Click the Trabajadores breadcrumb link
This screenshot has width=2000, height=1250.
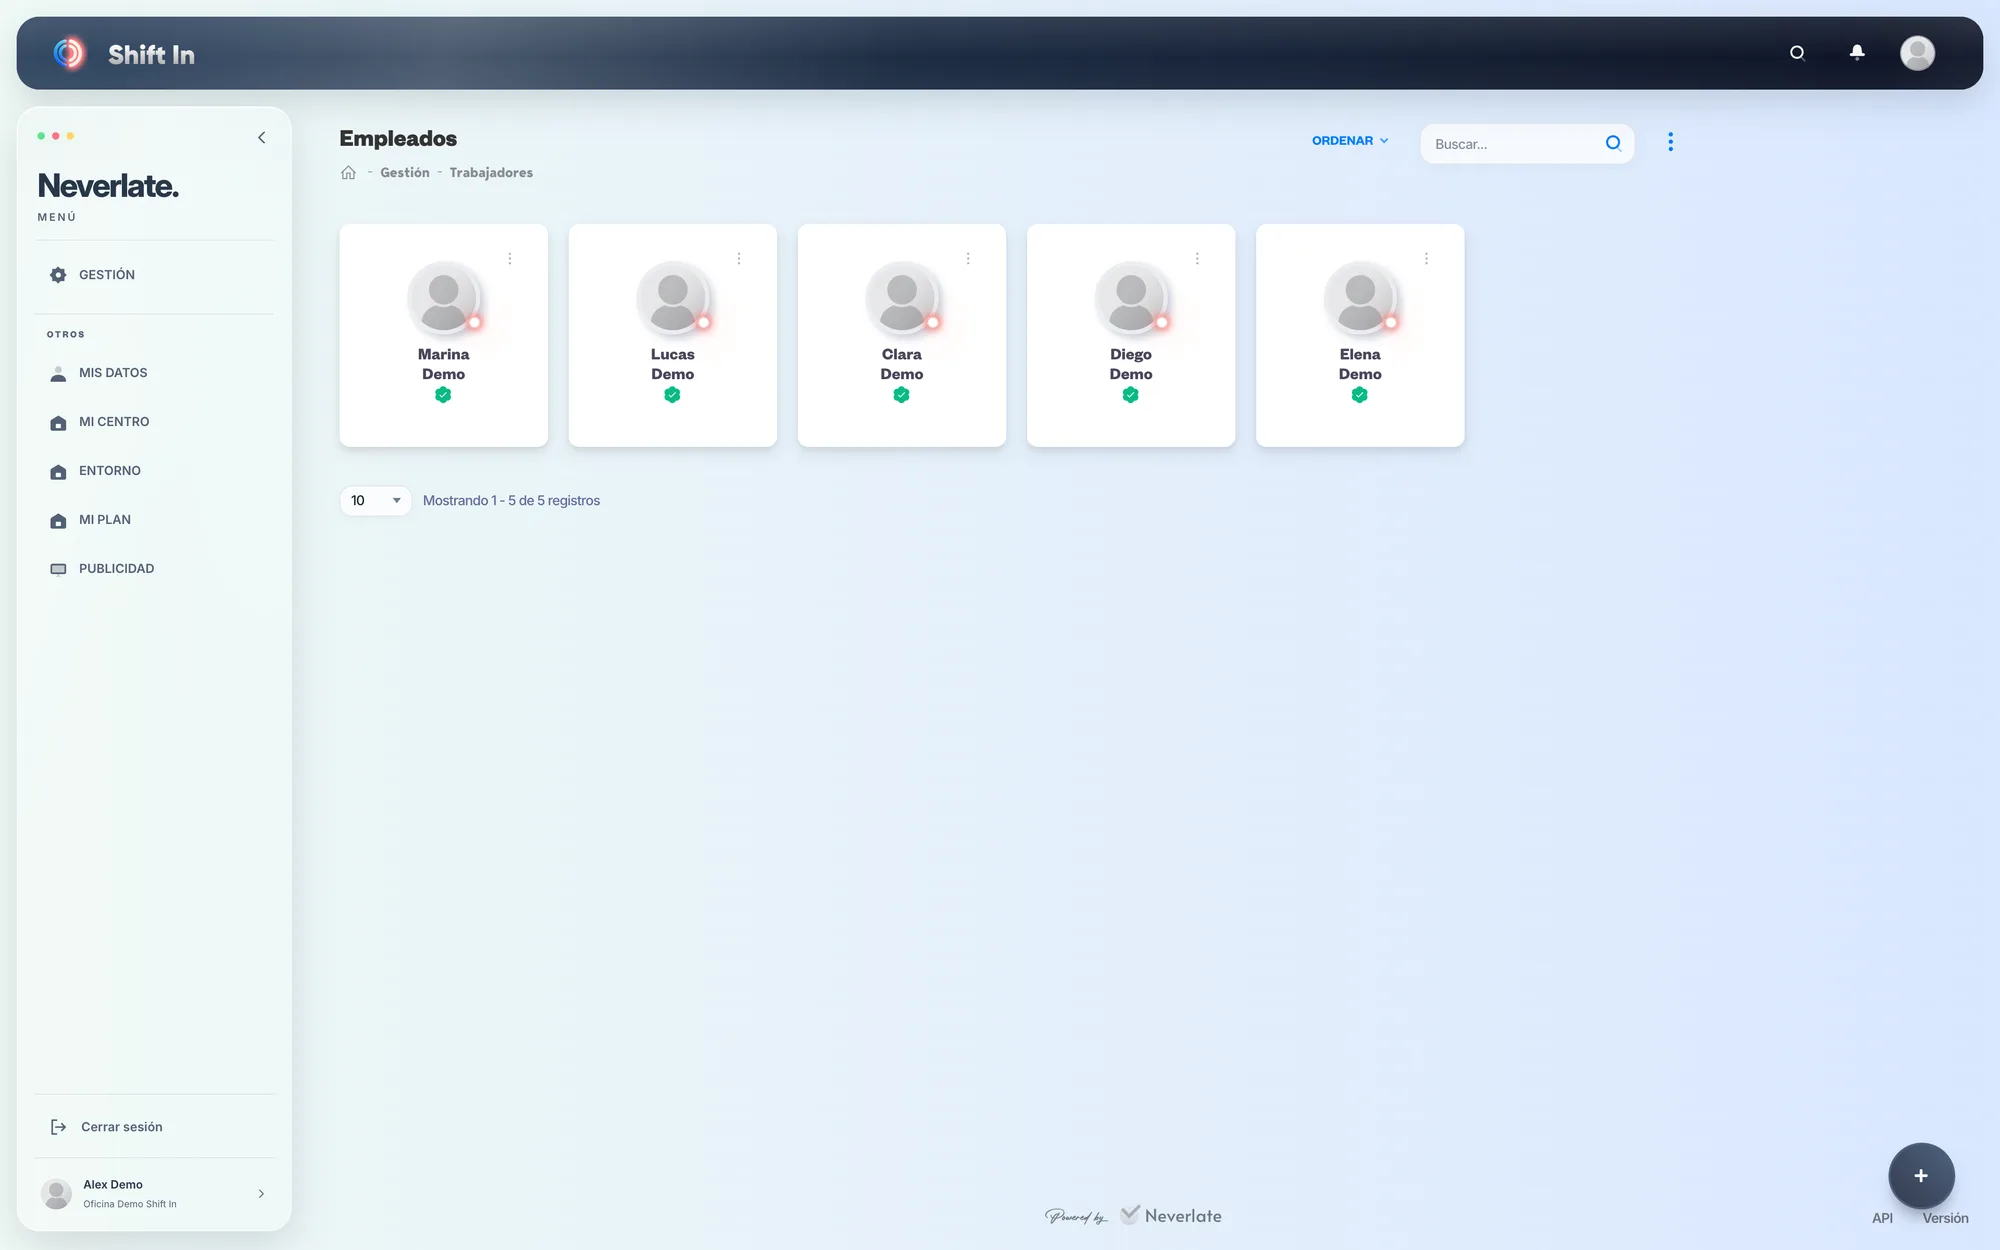click(491, 173)
